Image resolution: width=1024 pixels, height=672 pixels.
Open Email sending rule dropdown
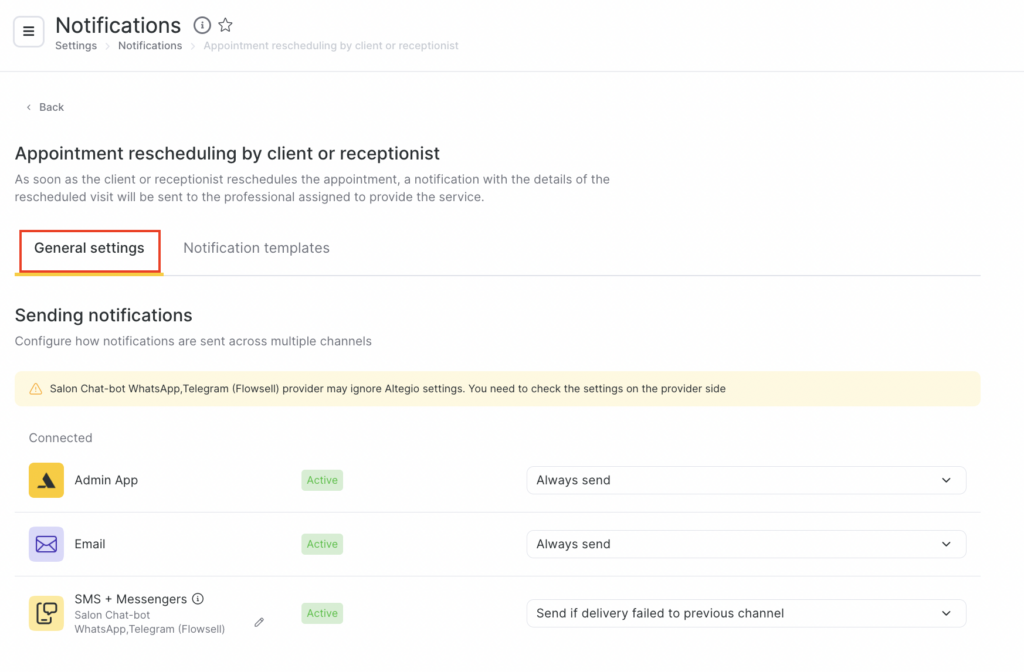point(745,544)
